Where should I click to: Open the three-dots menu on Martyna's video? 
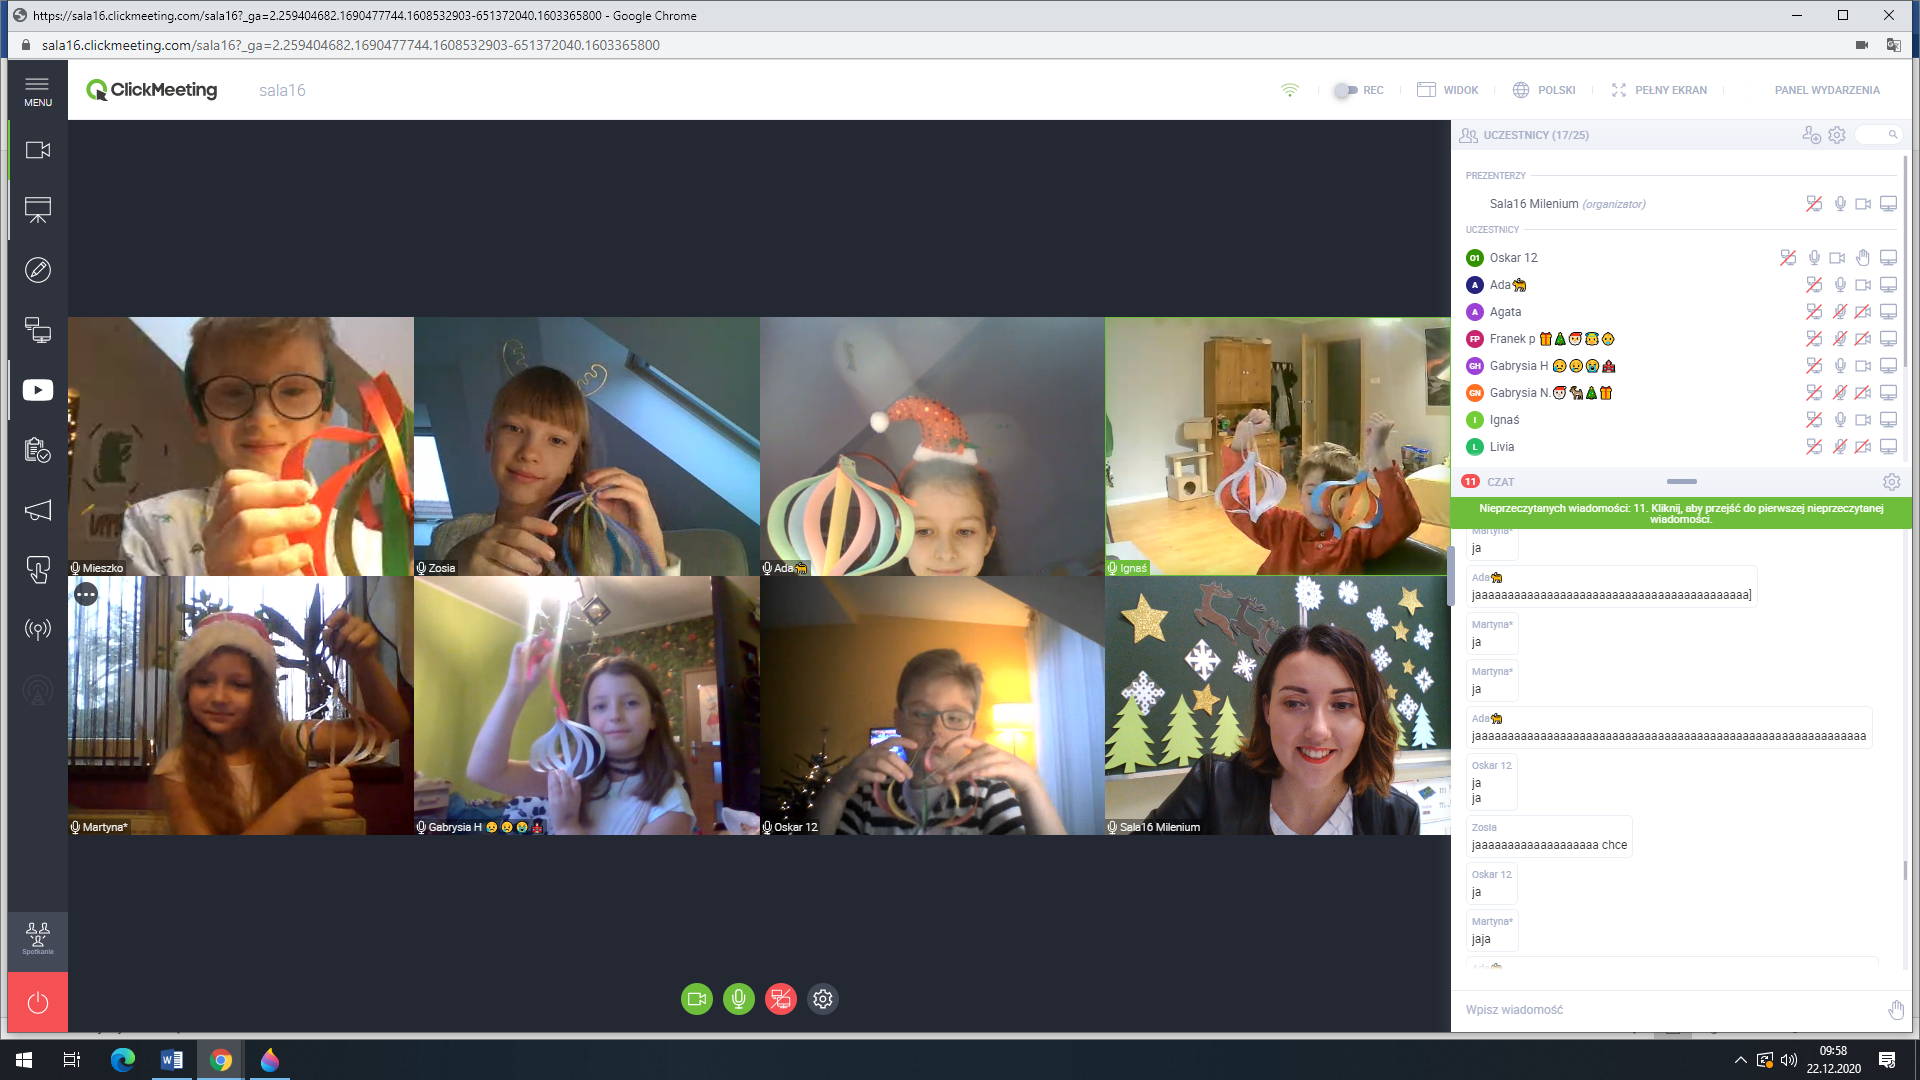coord(87,595)
